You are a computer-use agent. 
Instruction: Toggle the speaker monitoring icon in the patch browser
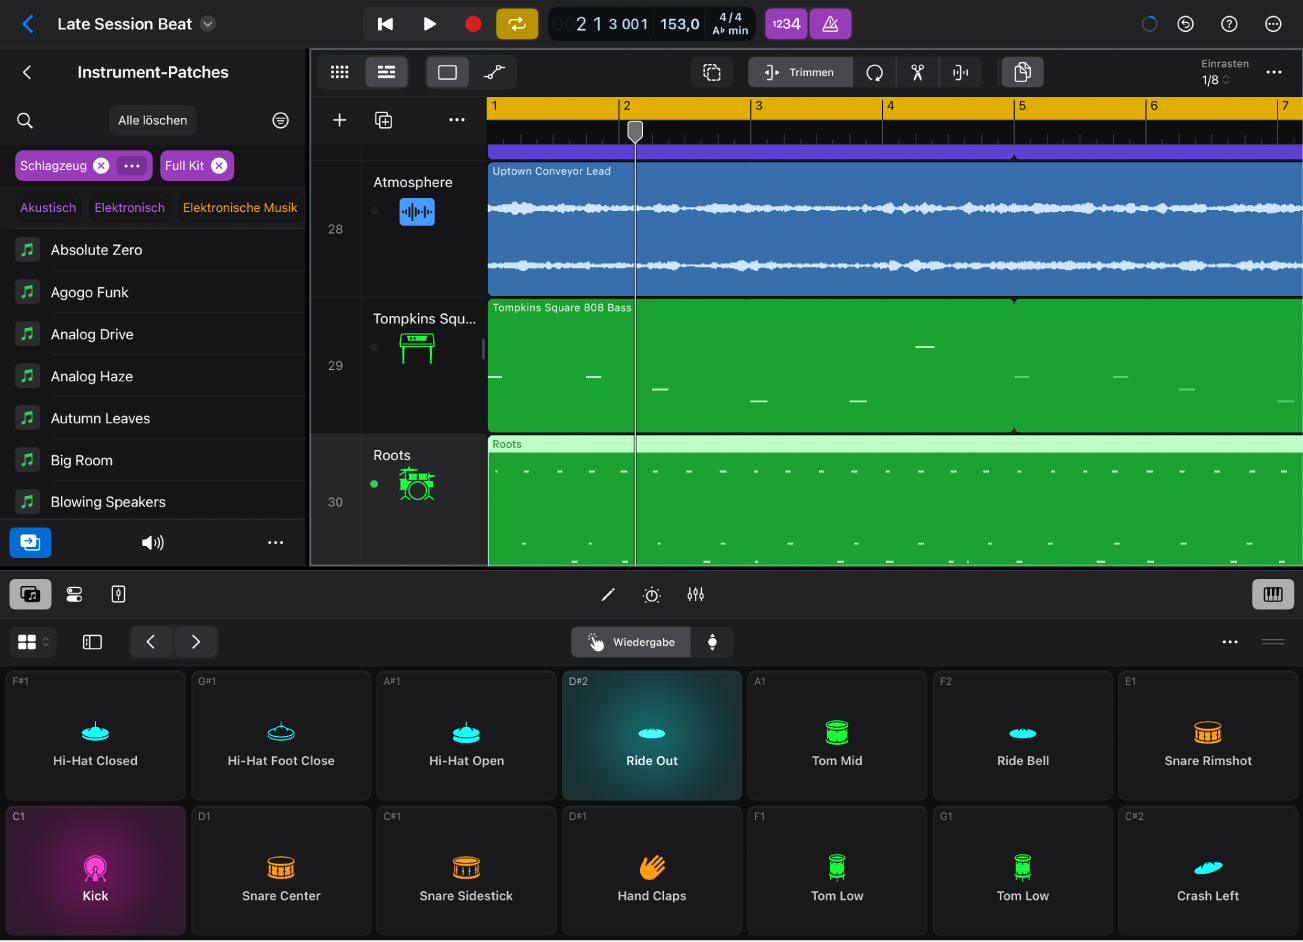152,542
